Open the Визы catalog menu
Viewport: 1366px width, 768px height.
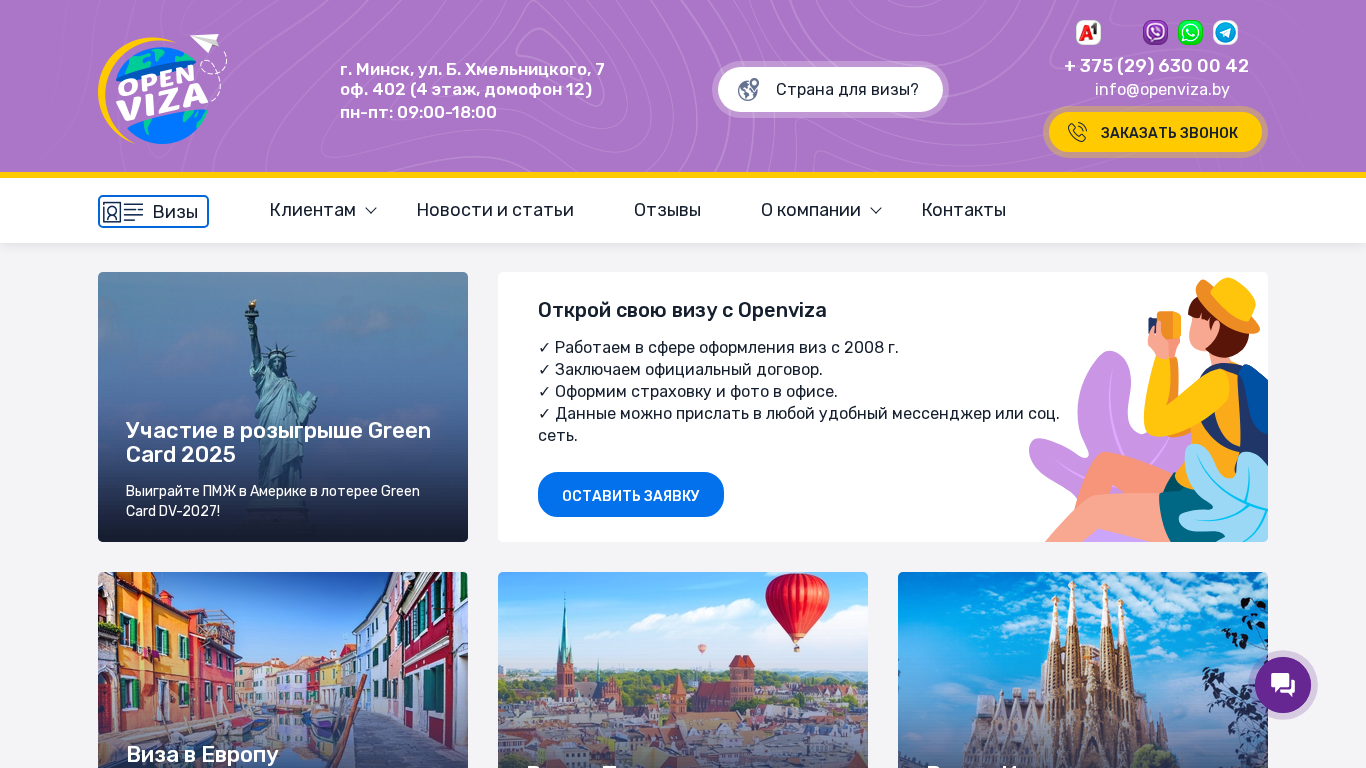[x=153, y=211]
